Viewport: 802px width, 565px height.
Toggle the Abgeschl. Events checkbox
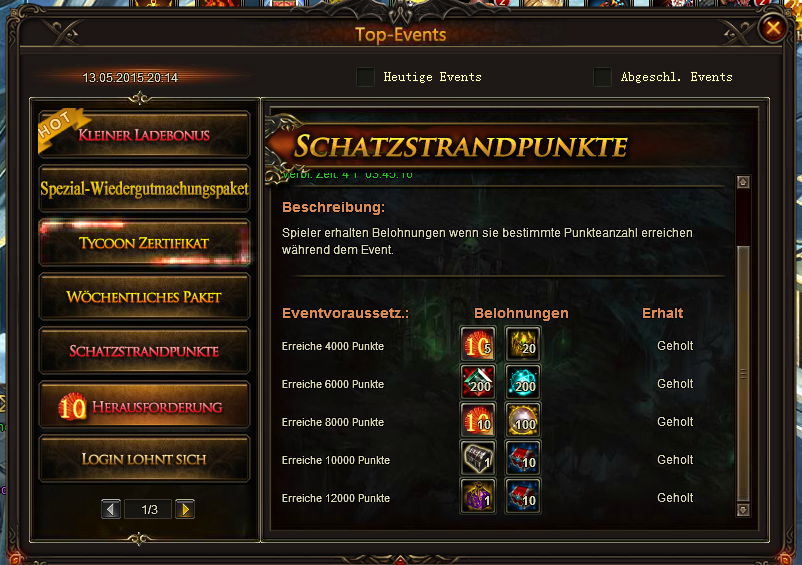(x=603, y=77)
